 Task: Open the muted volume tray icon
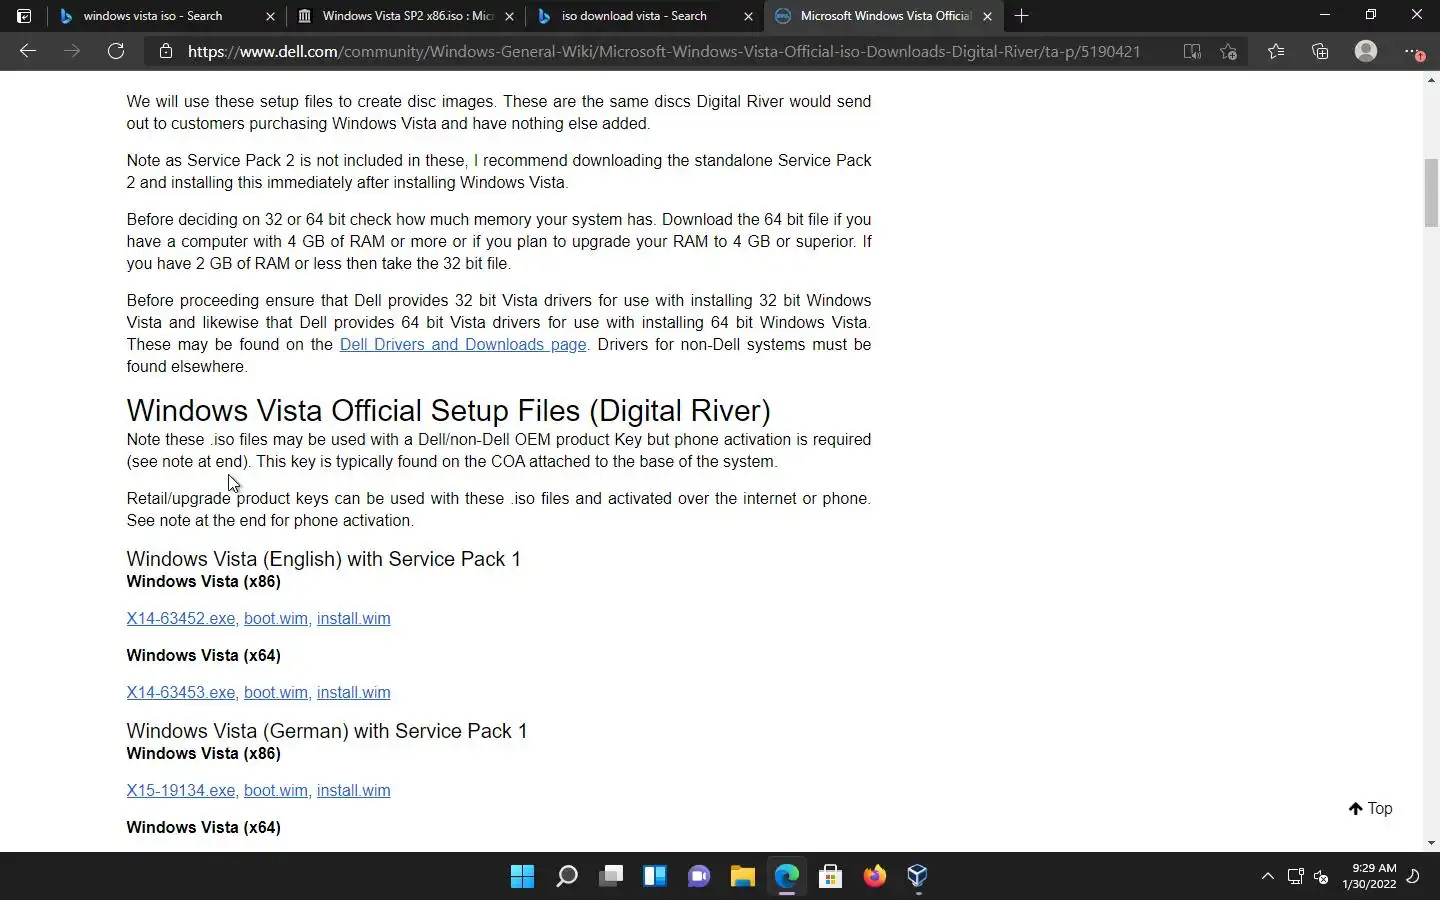1321,877
